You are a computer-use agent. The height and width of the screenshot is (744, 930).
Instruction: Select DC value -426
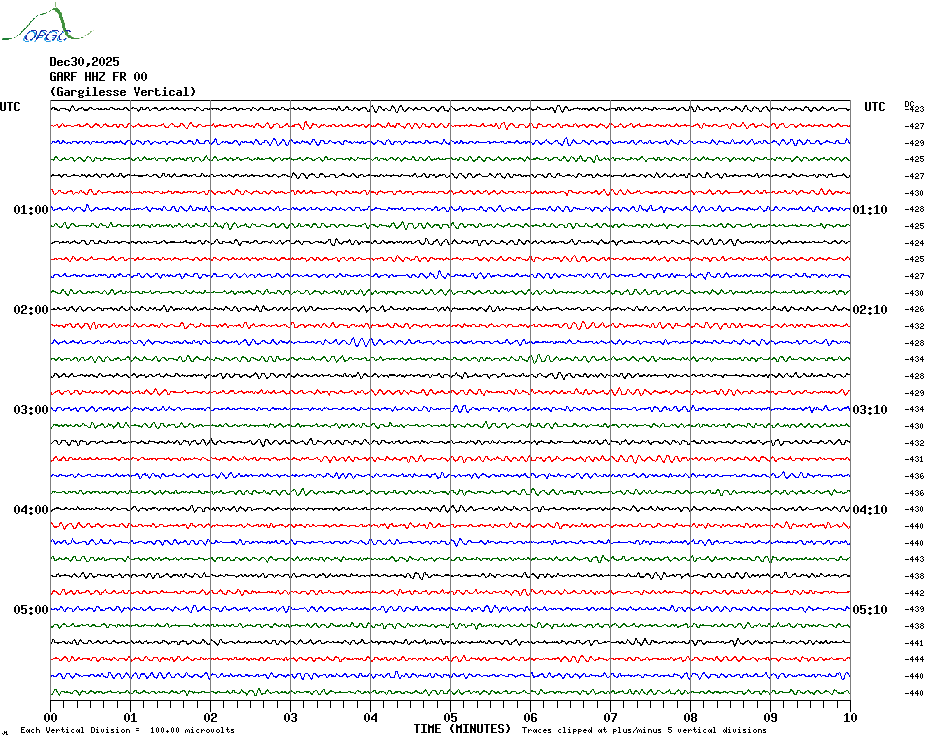[915, 310]
